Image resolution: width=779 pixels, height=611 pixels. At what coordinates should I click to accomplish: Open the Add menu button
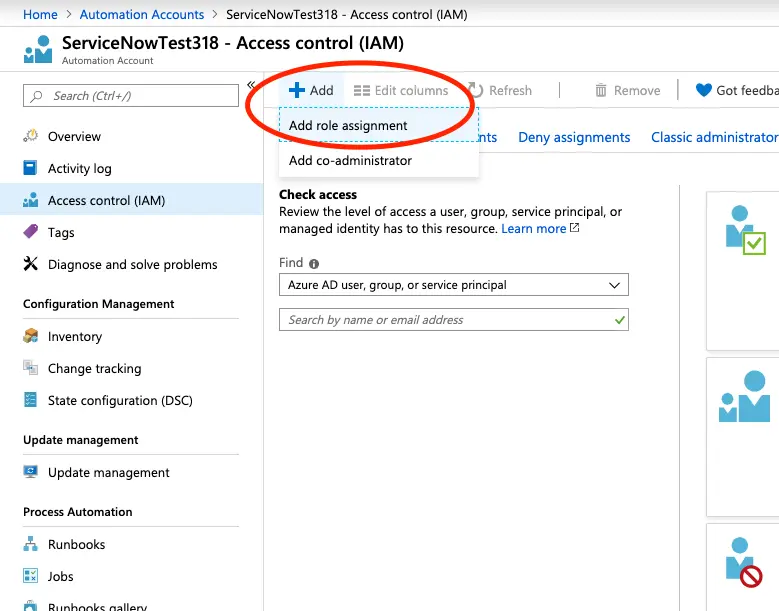[x=311, y=90]
